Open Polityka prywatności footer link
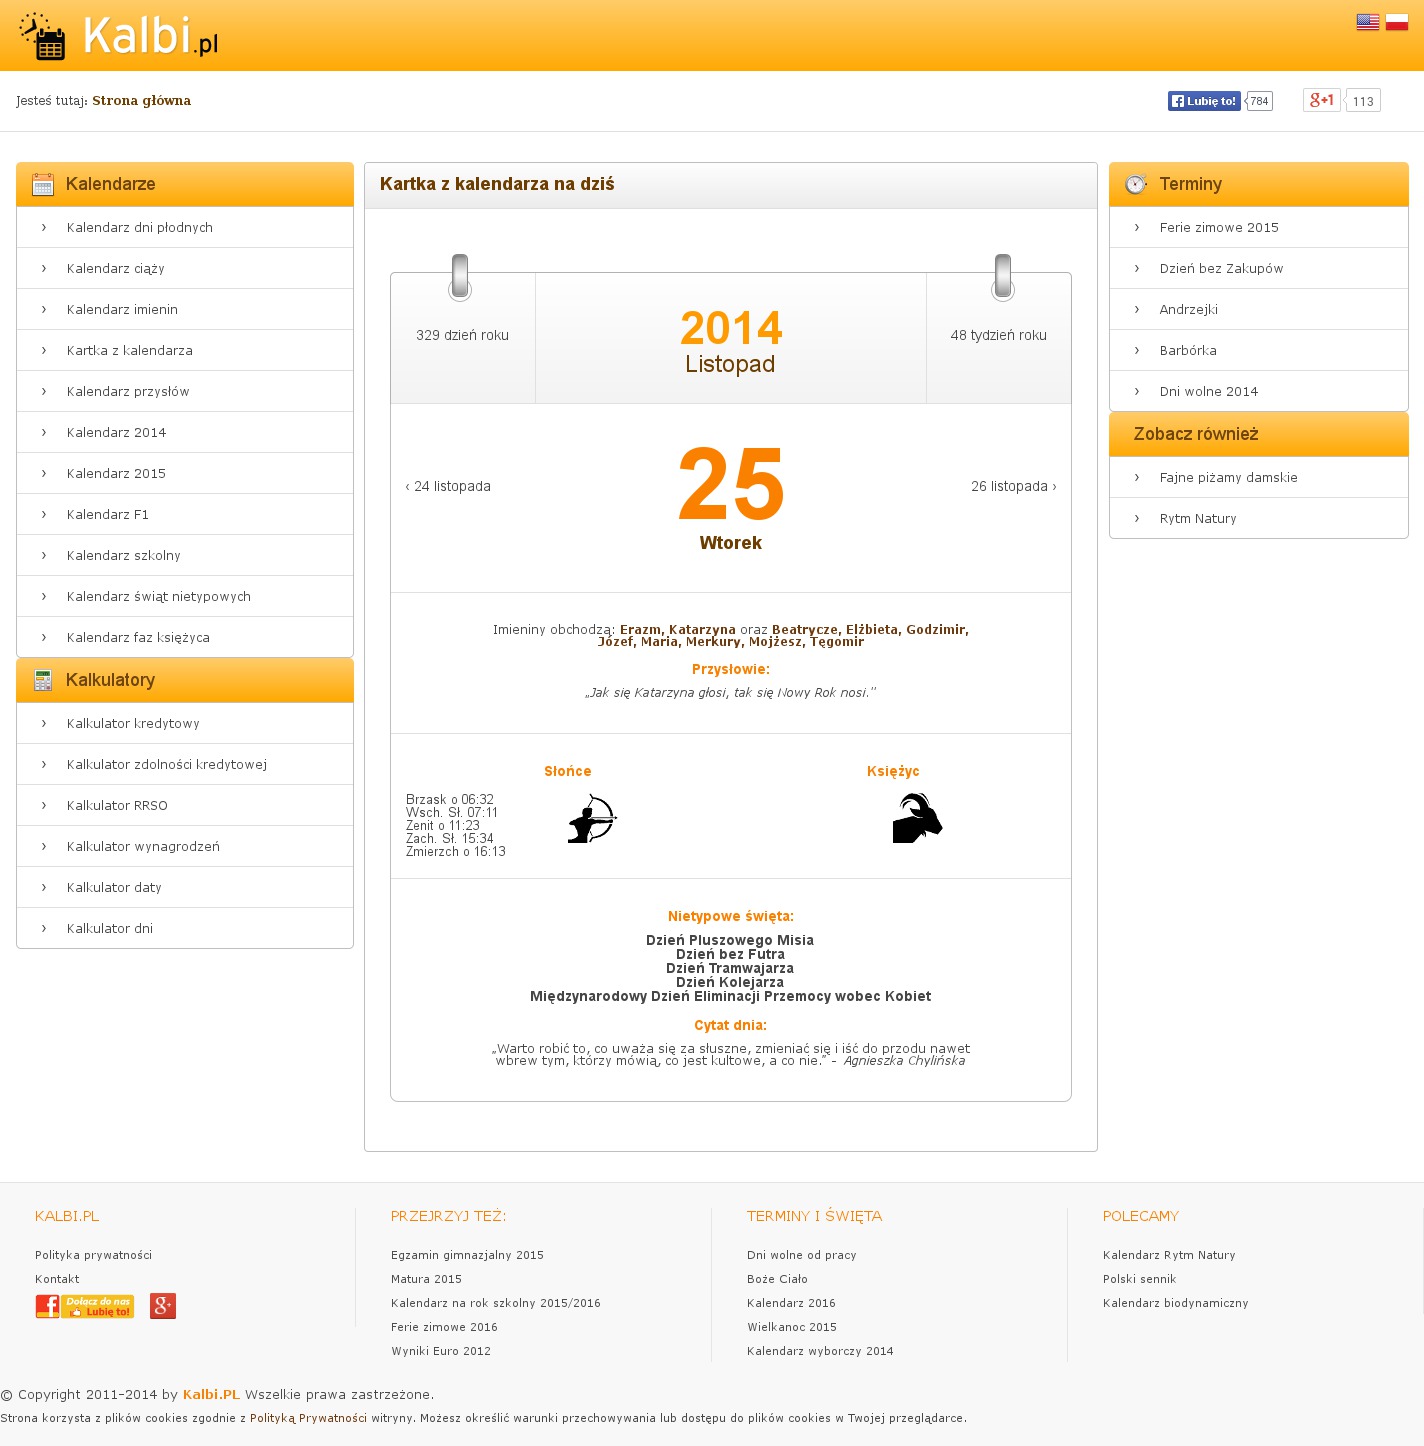This screenshot has width=1424, height=1446. [93, 1255]
